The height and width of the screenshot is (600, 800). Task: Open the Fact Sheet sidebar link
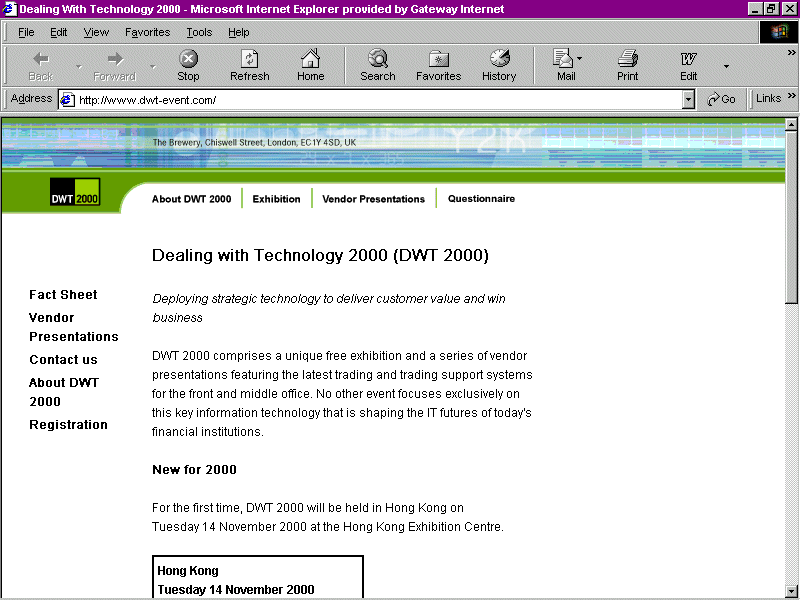click(63, 294)
